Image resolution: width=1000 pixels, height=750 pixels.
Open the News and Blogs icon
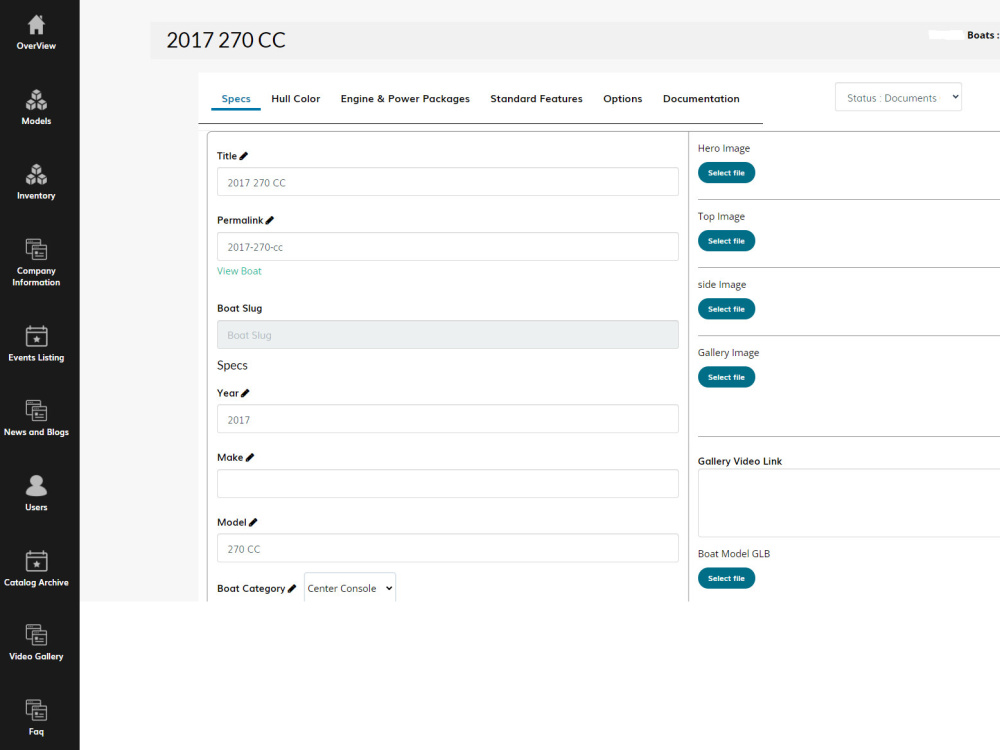coord(36,411)
